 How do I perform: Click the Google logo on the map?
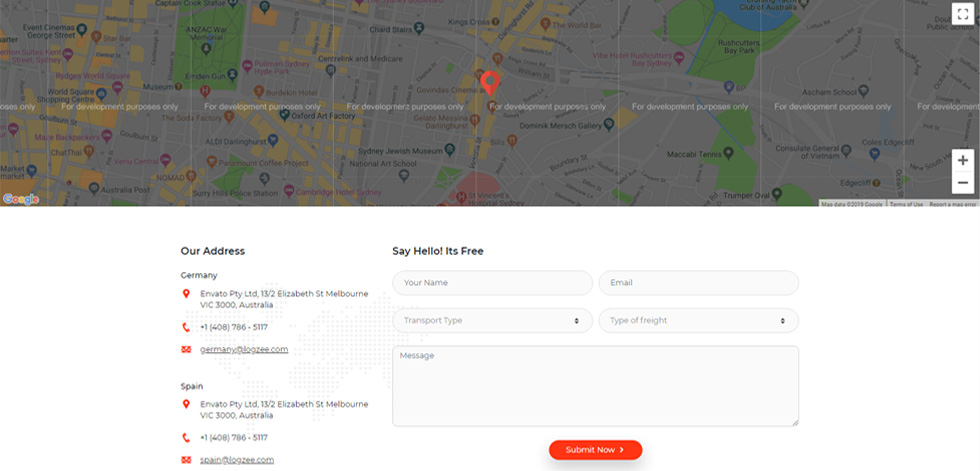21,199
